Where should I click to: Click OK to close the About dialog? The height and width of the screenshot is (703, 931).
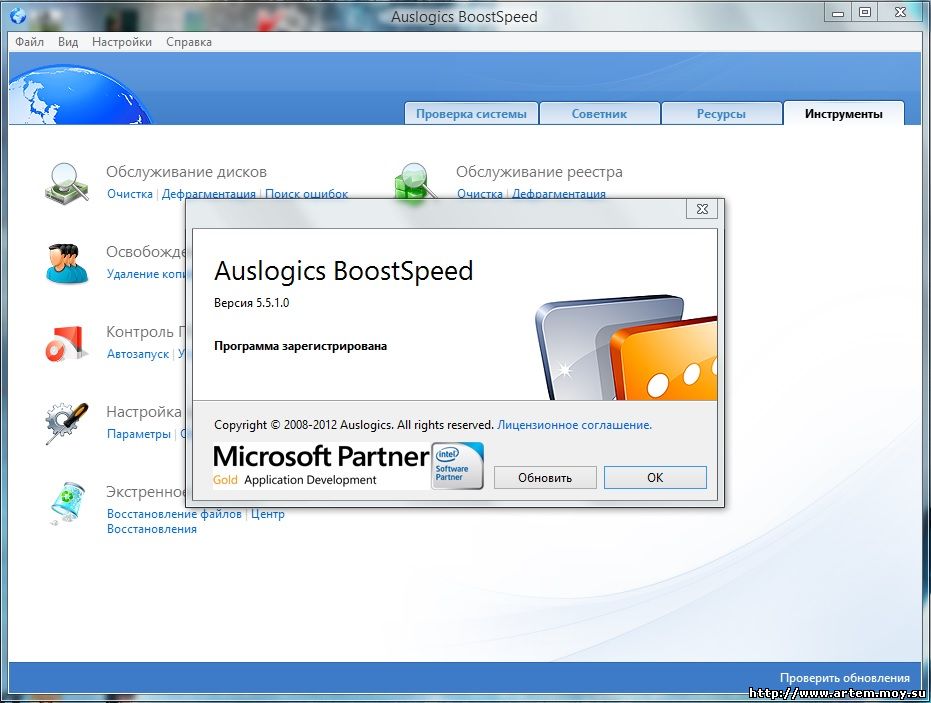(x=655, y=477)
